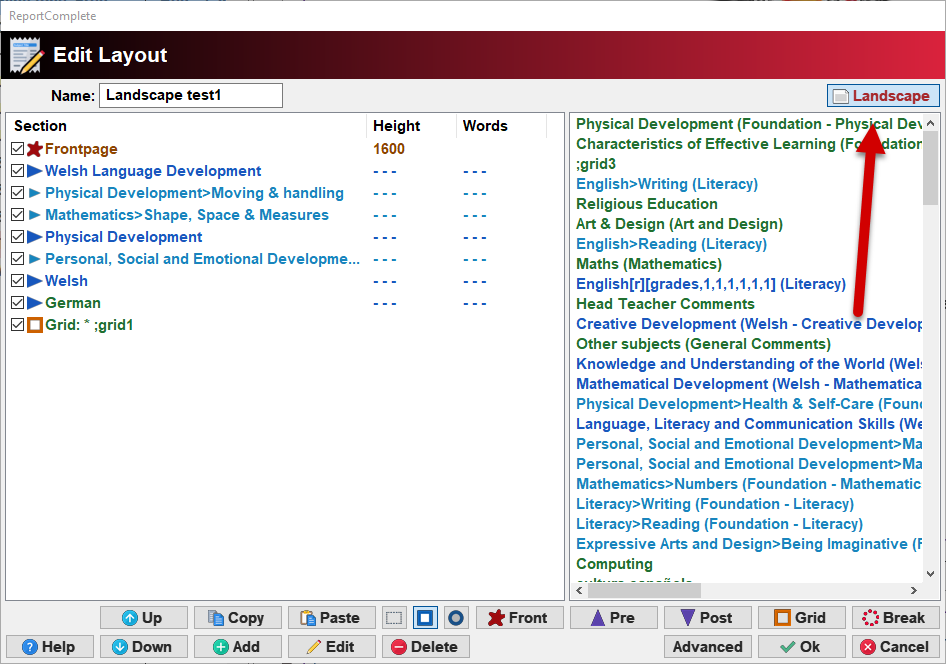
Task: Toggle the Landscape orientation button
Action: coord(883,96)
